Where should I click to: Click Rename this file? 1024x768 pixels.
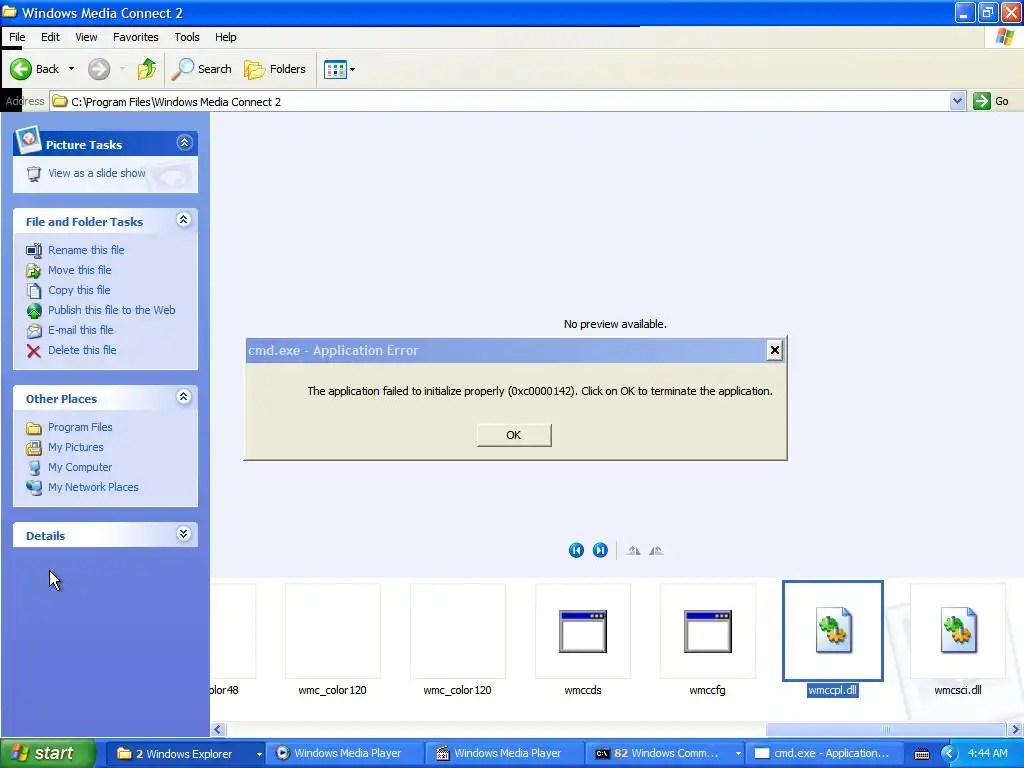coord(86,250)
